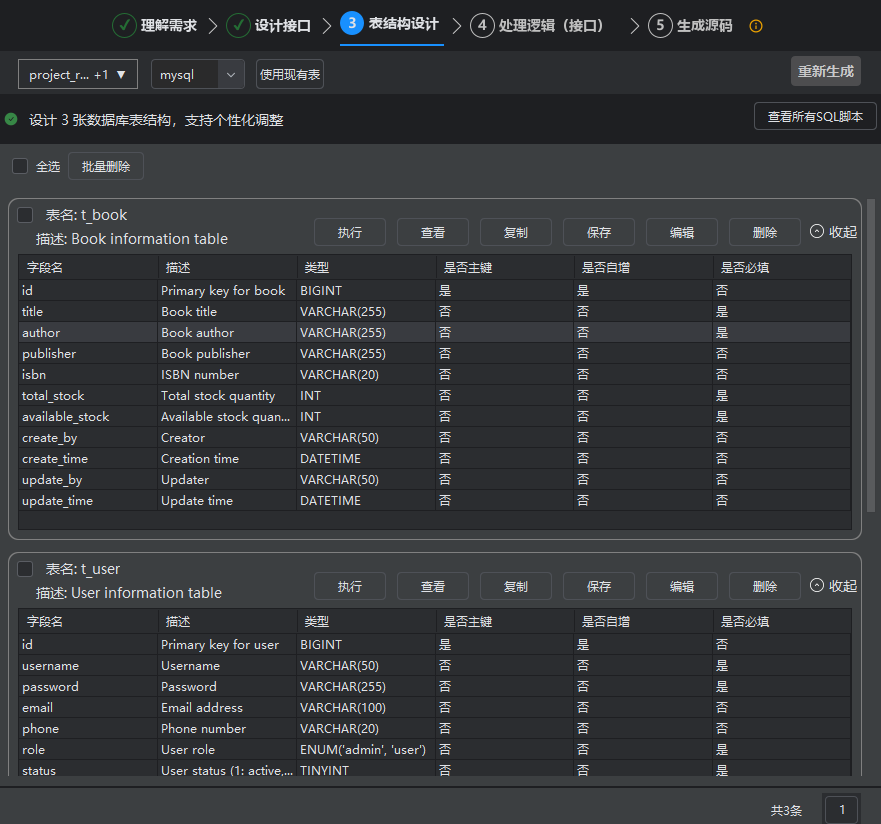
Task: Click the step 4 circle icon
Action: click(x=482, y=25)
